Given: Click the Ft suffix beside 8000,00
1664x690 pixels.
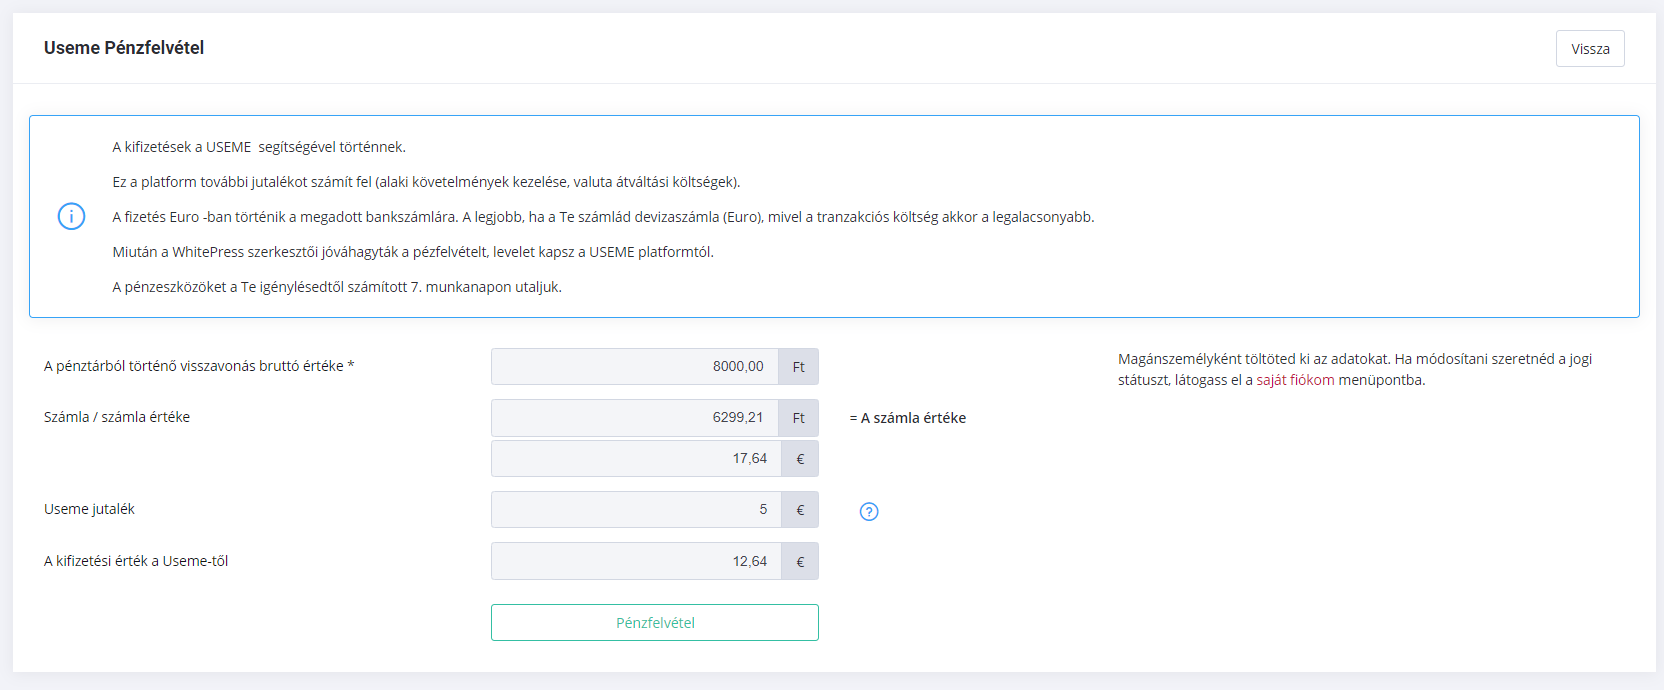Looking at the screenshot, I should tap(799, 366).
